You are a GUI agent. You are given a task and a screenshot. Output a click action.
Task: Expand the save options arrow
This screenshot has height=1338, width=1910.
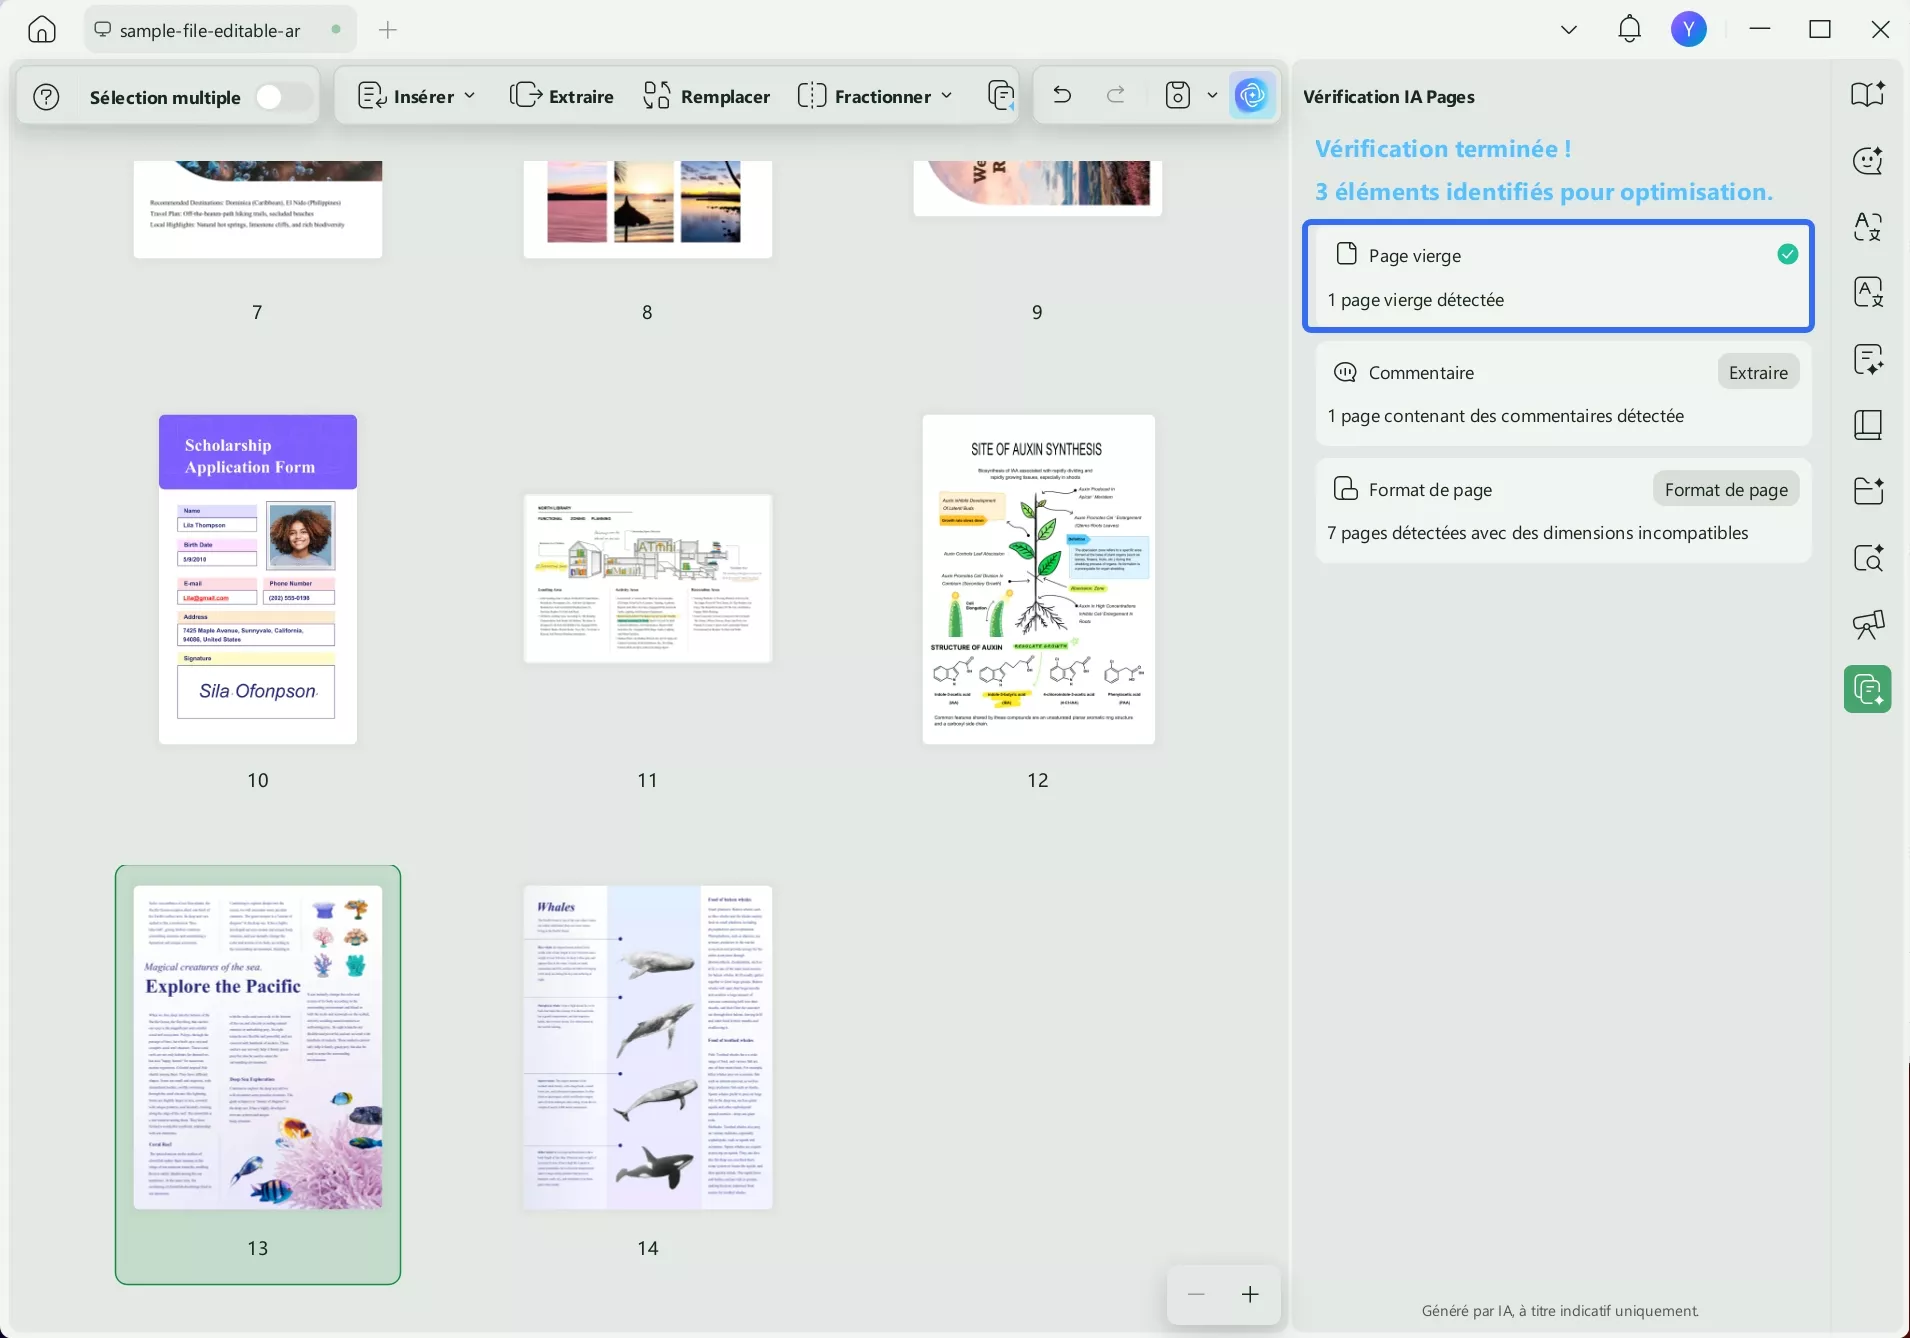click(1212, 95)
